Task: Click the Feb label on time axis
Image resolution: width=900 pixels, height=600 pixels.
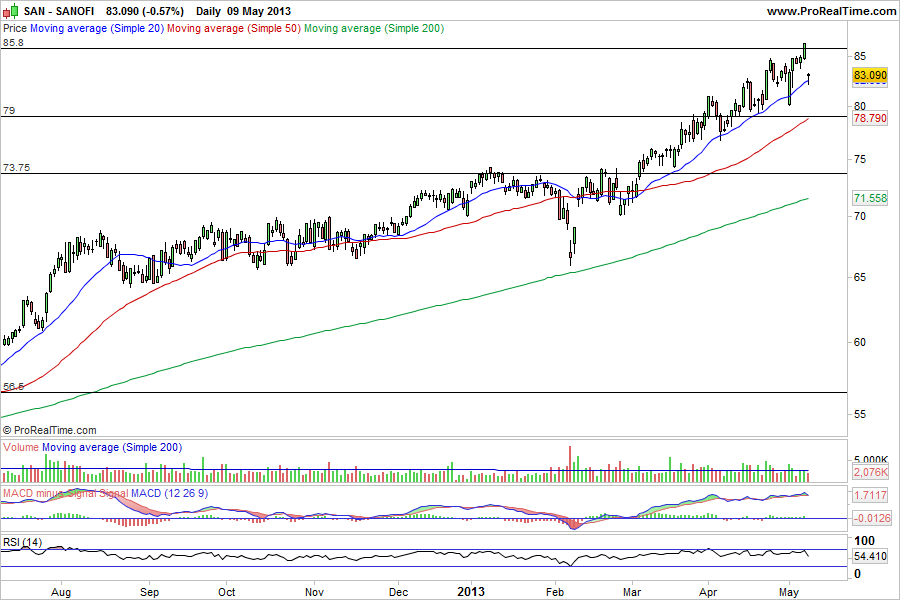Action: [x=555, y=592]
